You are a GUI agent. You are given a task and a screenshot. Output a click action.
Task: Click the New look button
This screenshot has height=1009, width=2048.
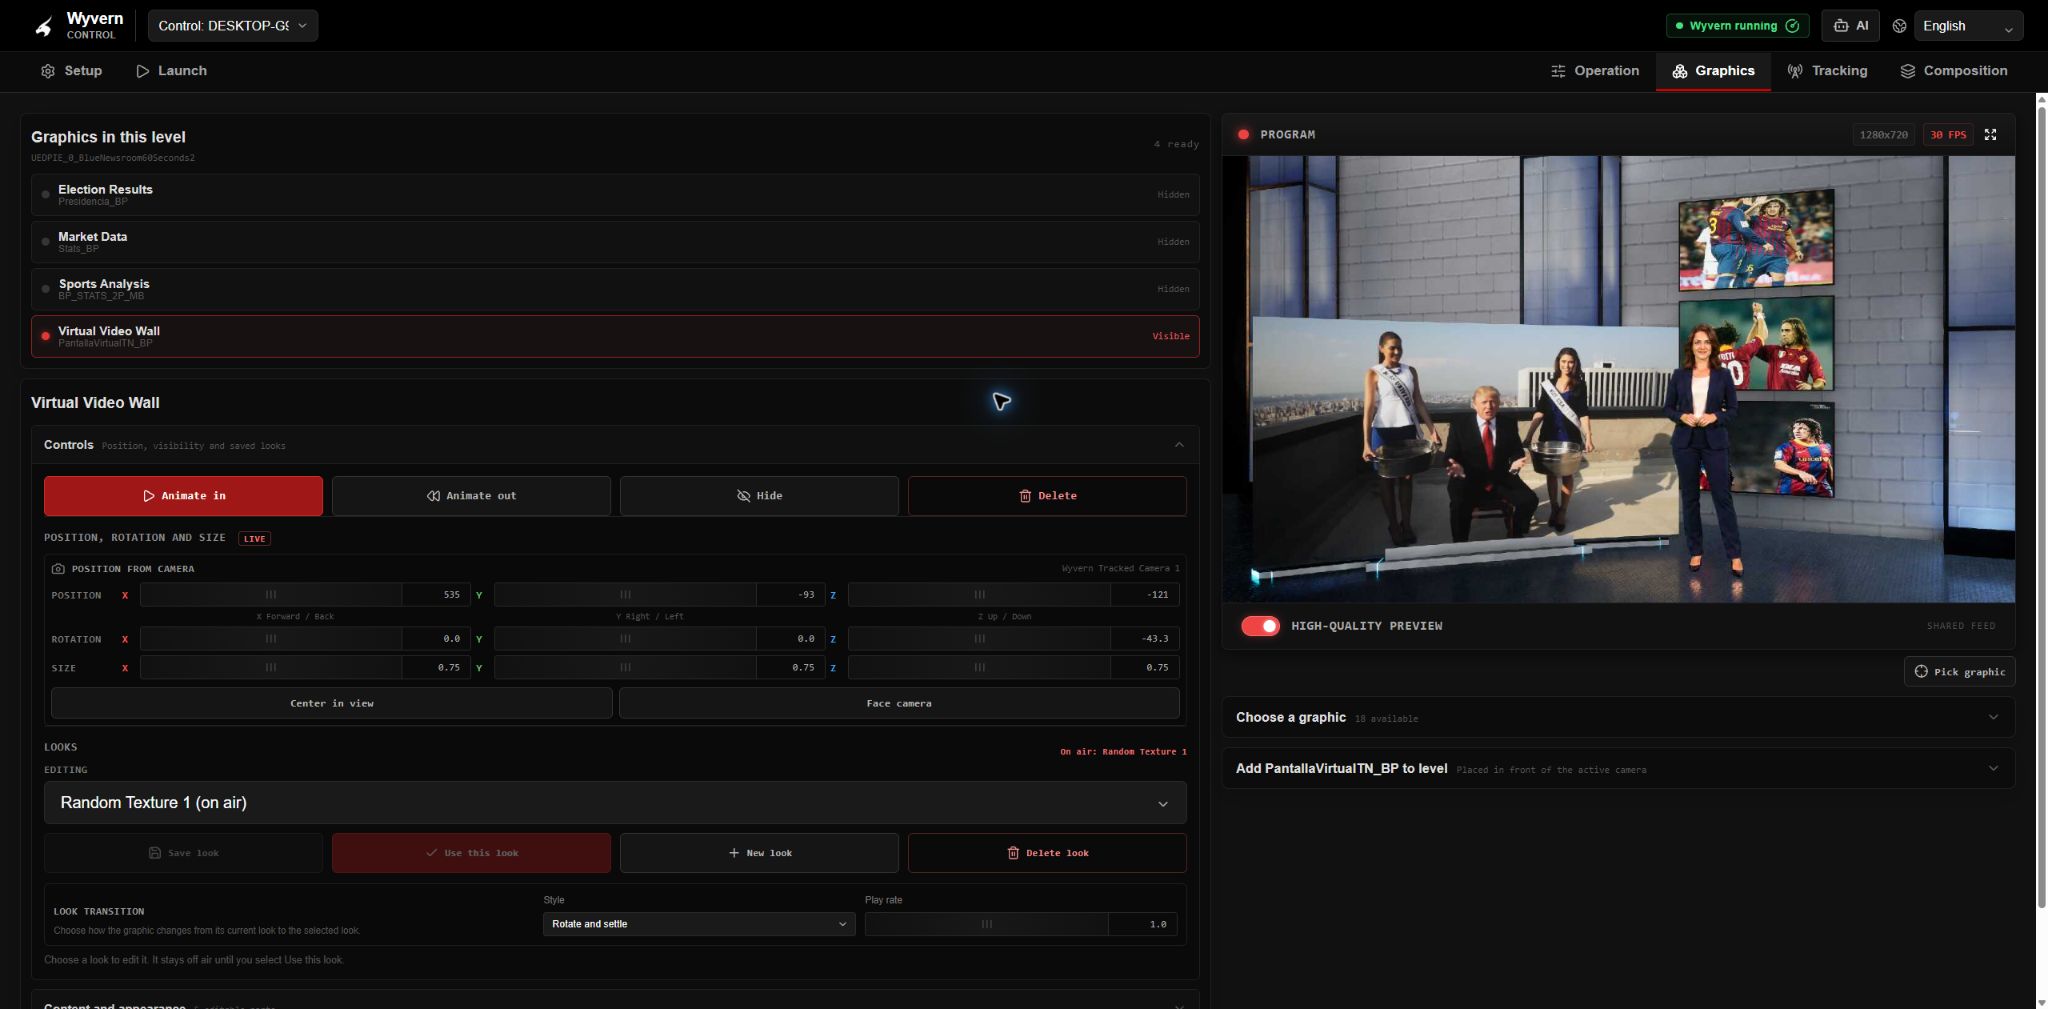(x=759, y=853)
